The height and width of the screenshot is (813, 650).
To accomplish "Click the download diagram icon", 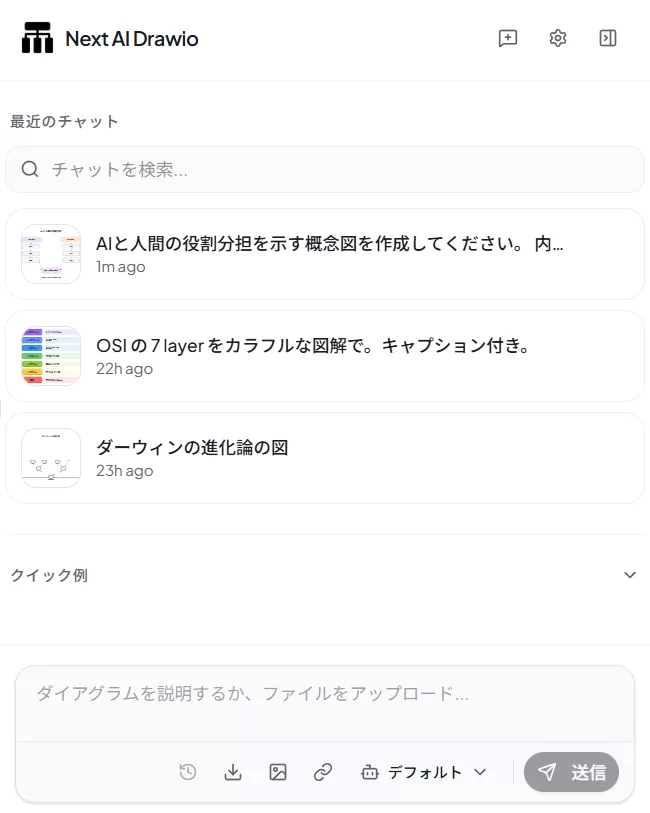I will (x=233, y=772).
